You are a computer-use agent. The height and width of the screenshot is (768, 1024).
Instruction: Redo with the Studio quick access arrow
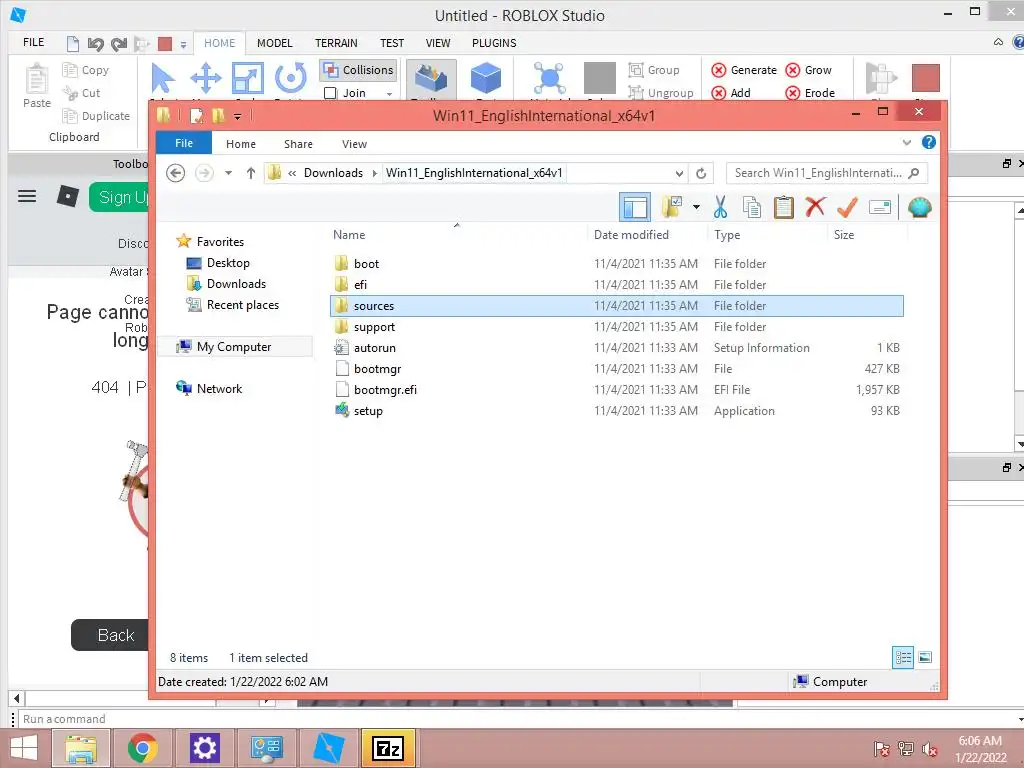pyautogui.click(x=119, y=44)
